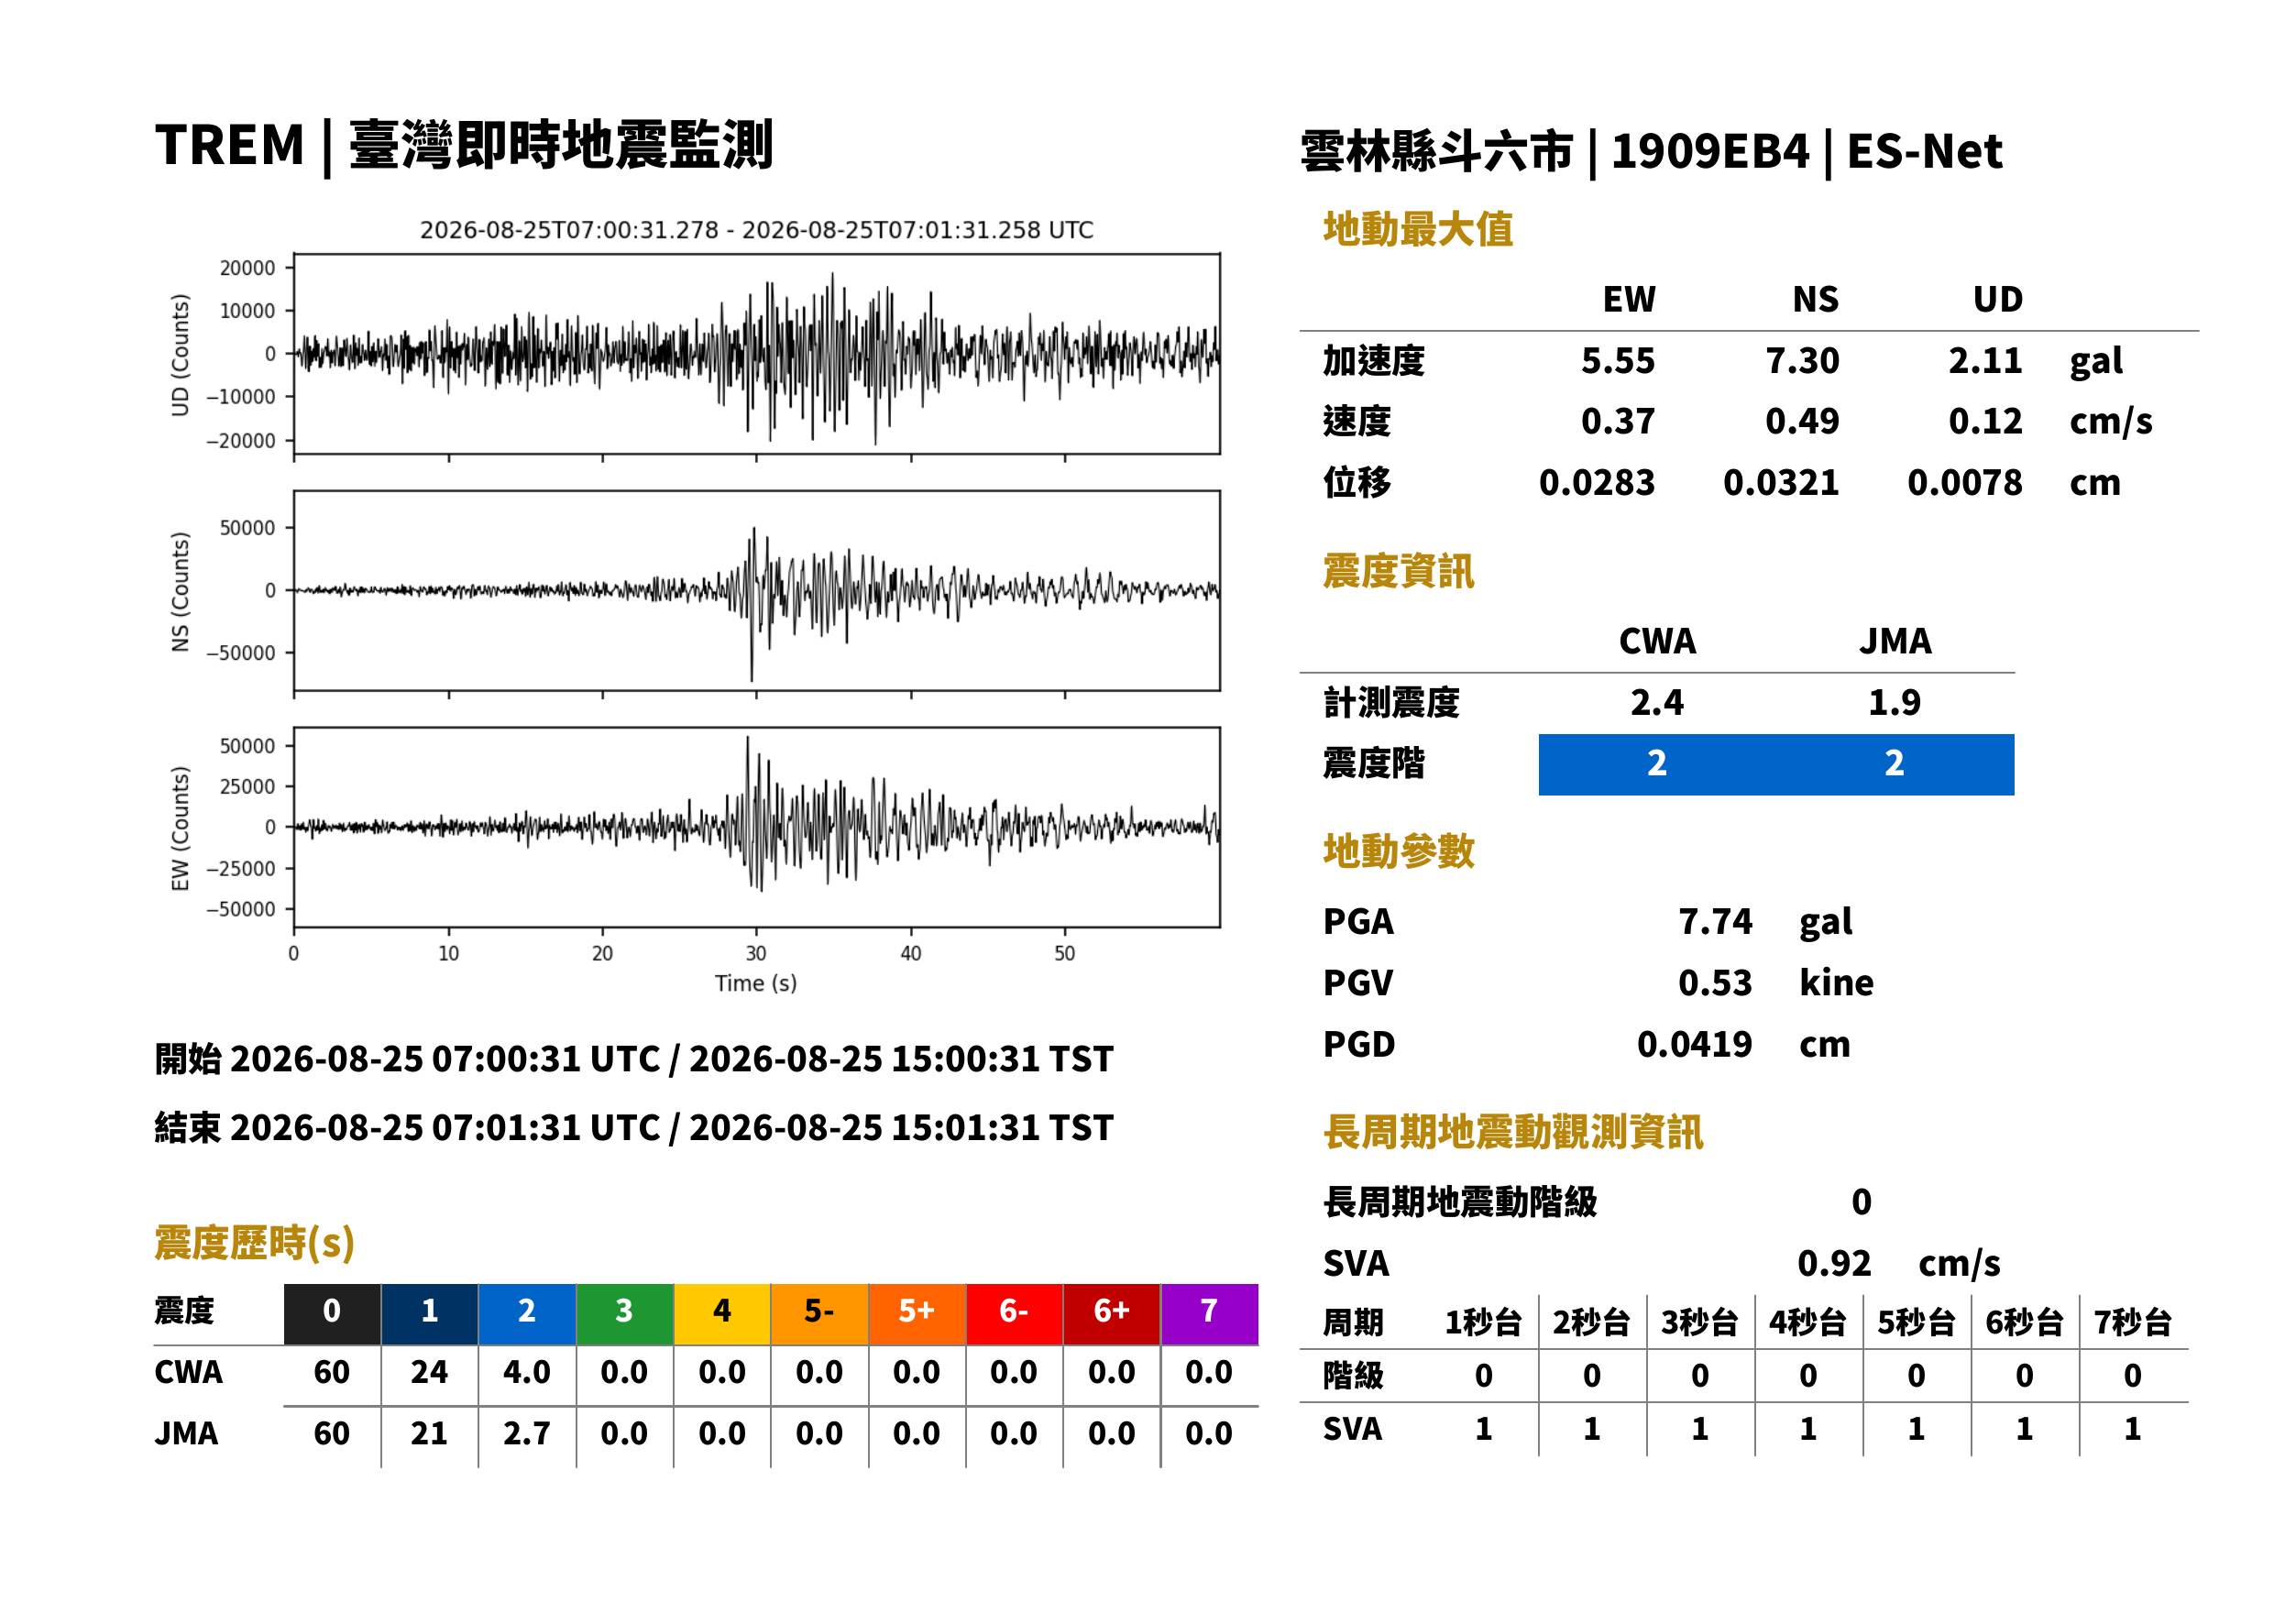Click the red 6- intensity swatch
The width and height of the screenshot is (2274, 1624).
coord(1014,1314)
